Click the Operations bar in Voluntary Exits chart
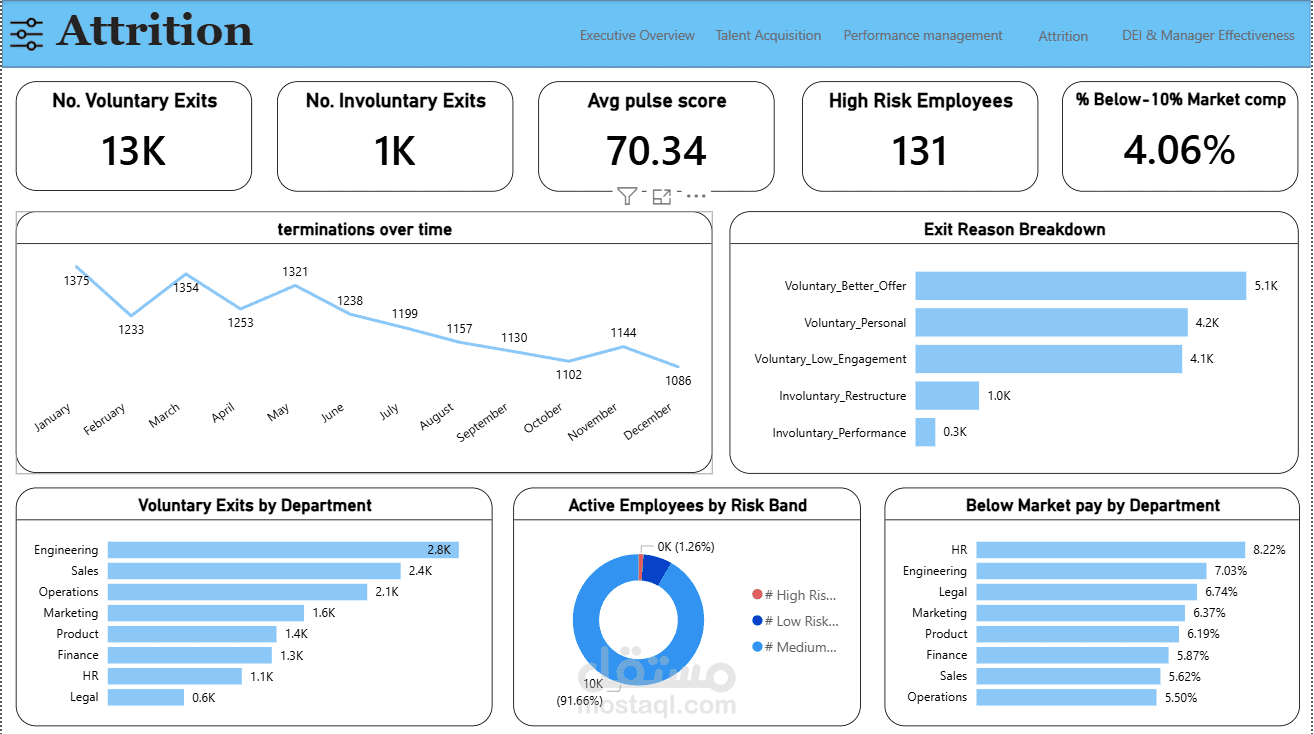The height and width of the screenshot is (734, 1314). (238, 592)
